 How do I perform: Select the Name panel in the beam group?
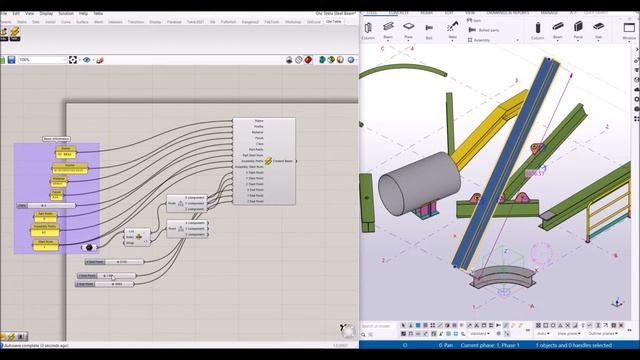(x=65, y=152)
